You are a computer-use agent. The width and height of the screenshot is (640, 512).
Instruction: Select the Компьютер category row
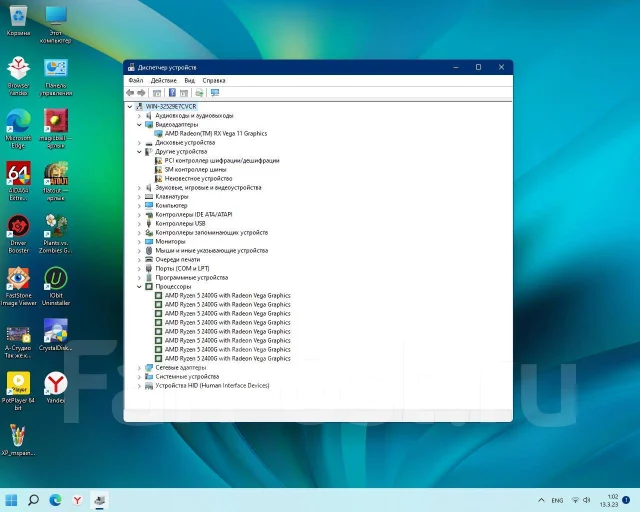pyautogui.click(x=171, y=205)
